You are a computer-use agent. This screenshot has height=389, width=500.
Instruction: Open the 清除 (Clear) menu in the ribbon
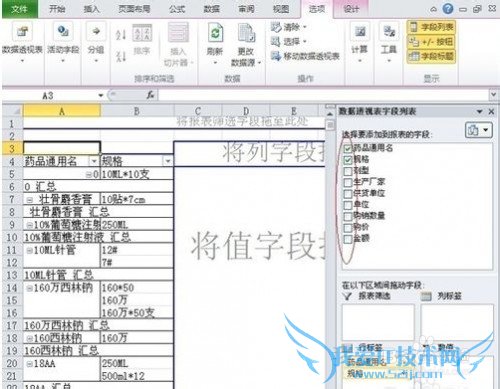click(x=289, y=27)
